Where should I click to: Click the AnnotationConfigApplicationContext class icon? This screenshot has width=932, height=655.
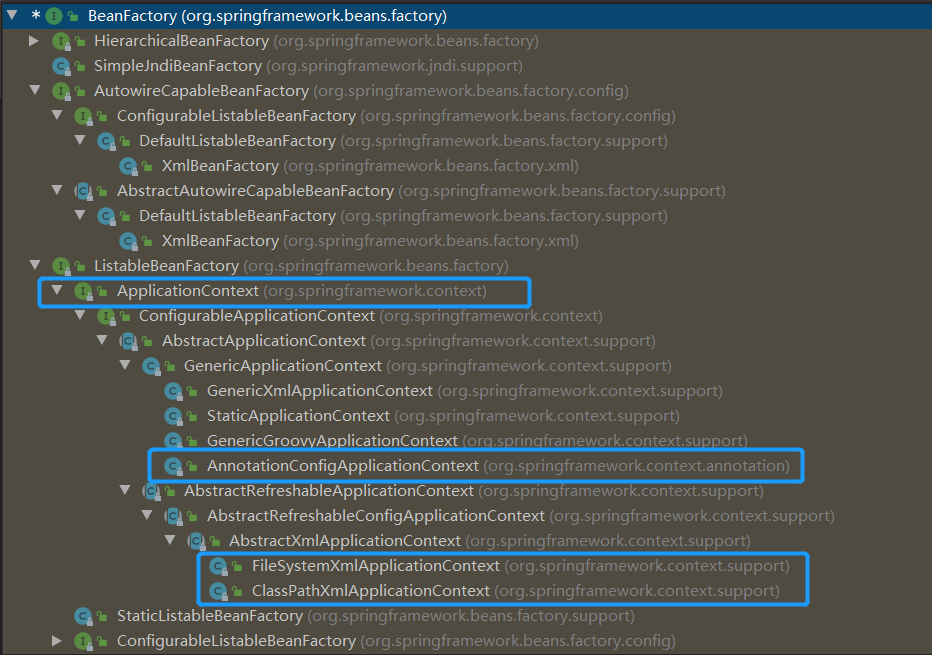tap(173, 466)
